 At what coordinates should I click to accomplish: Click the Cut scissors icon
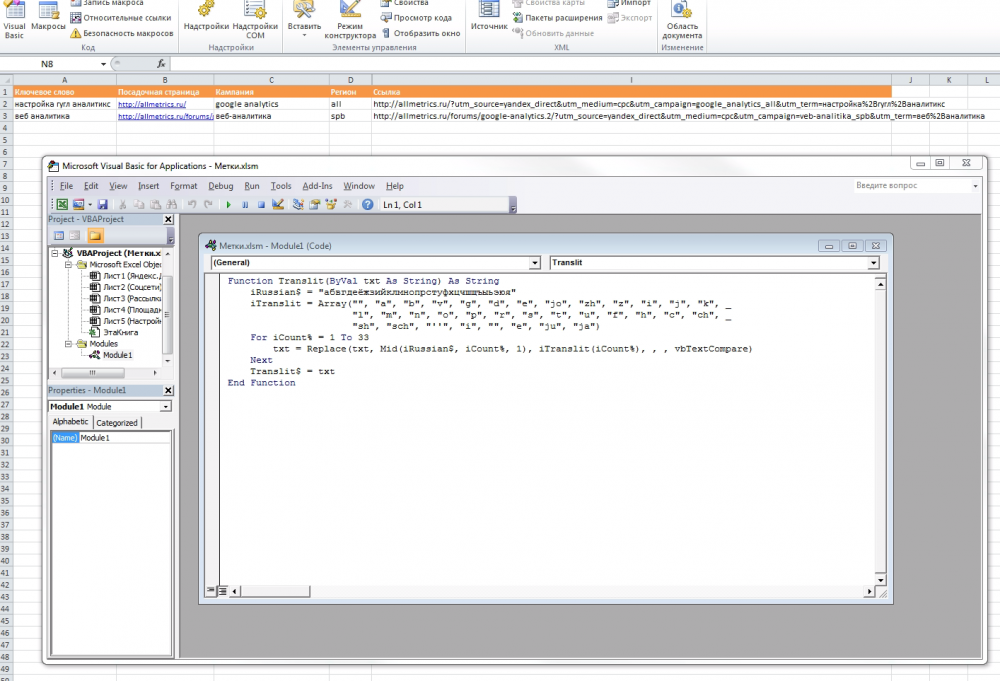tap(122, 205)
